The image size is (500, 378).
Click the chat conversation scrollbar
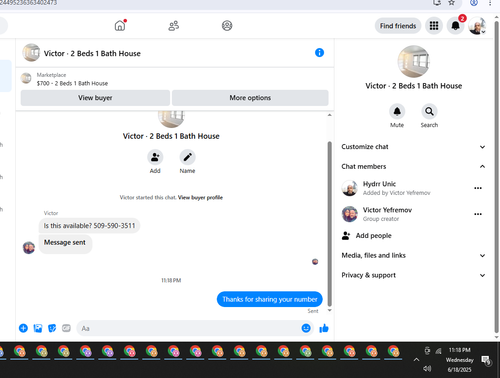[x=329, y=223]
